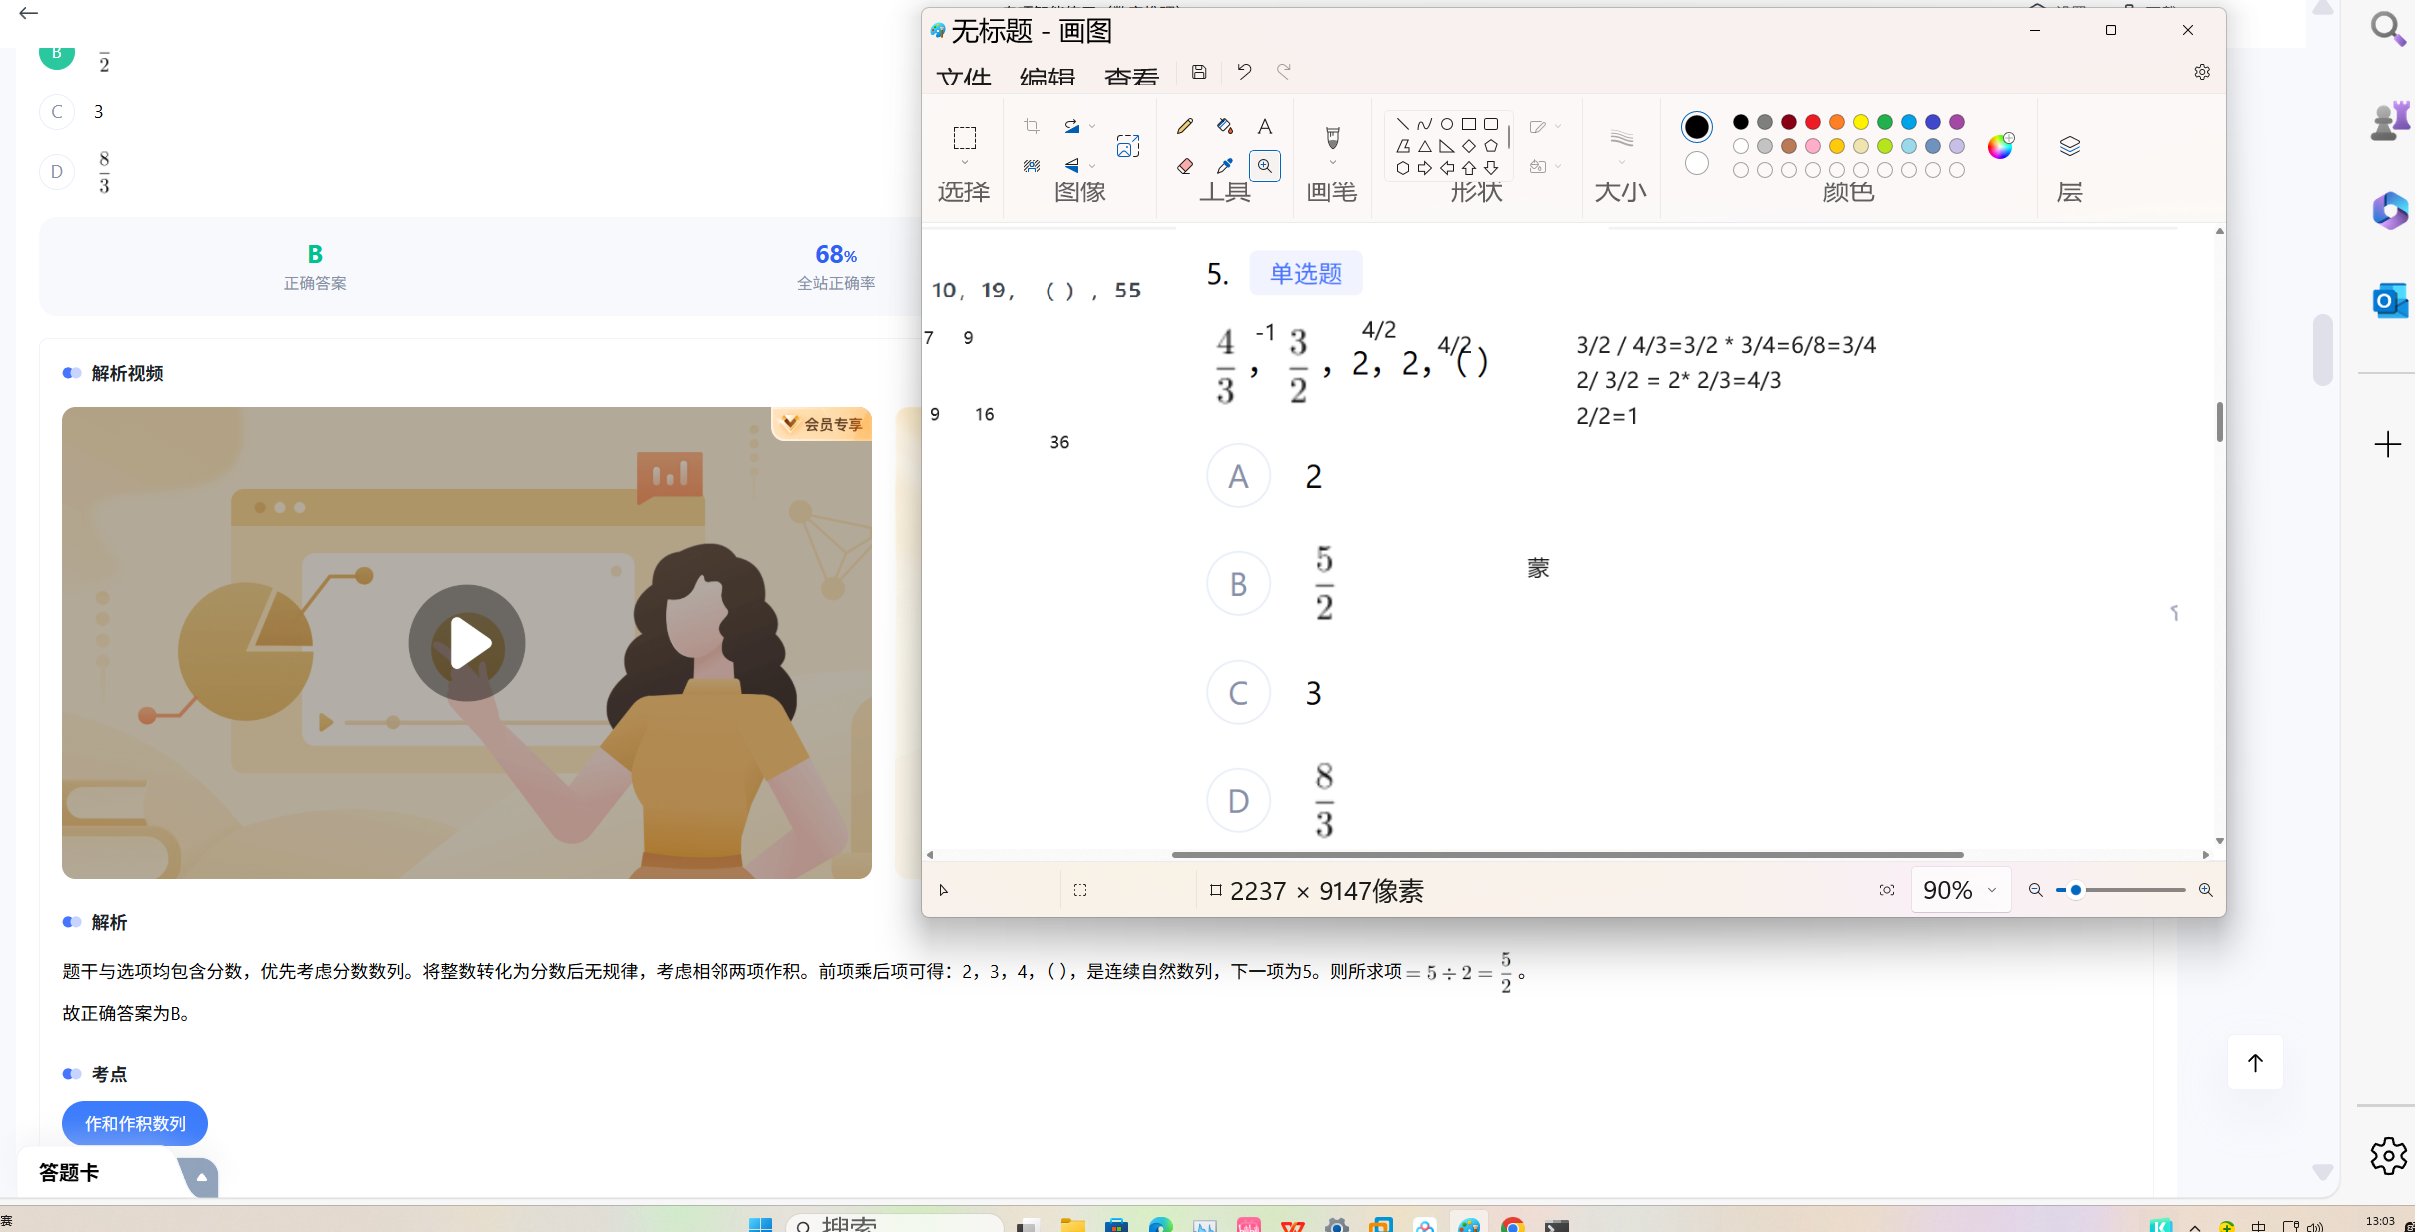Viewport: 2415px width, 1232px height.
Task: Expand the brushes dropdown chevron
Action: 1332,163
